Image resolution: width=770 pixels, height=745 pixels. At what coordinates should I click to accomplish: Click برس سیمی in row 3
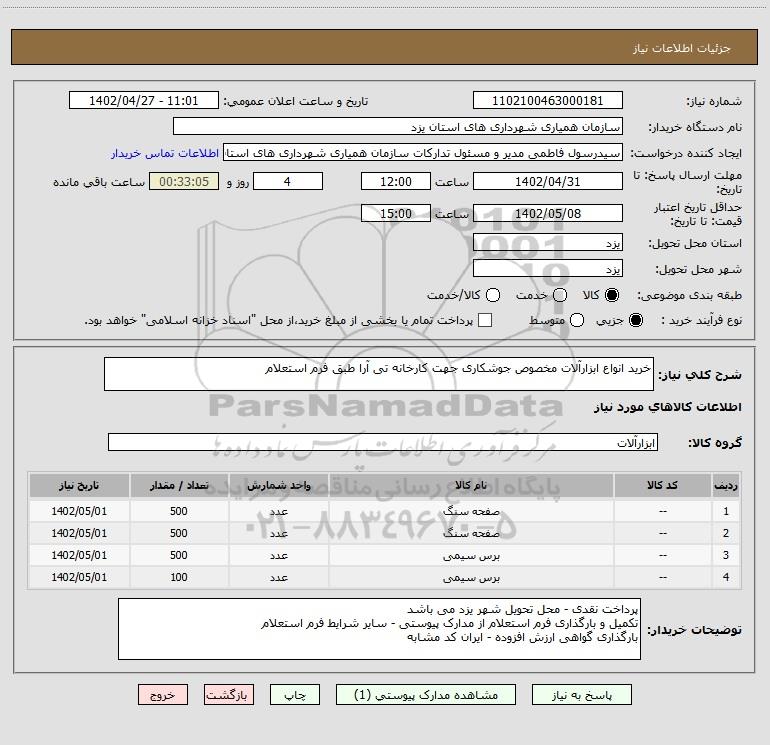coord(471,555)
